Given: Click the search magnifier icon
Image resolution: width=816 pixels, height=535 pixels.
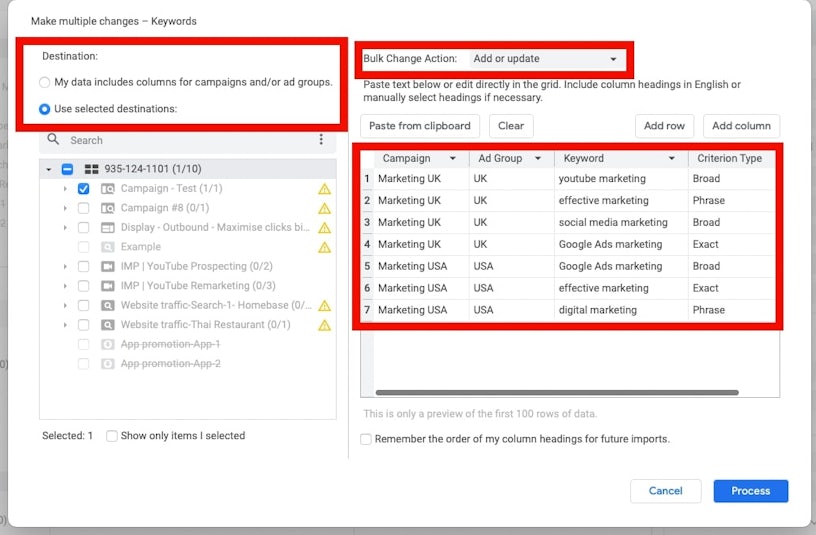Looking at the screenshot, I should coord(54,140).
